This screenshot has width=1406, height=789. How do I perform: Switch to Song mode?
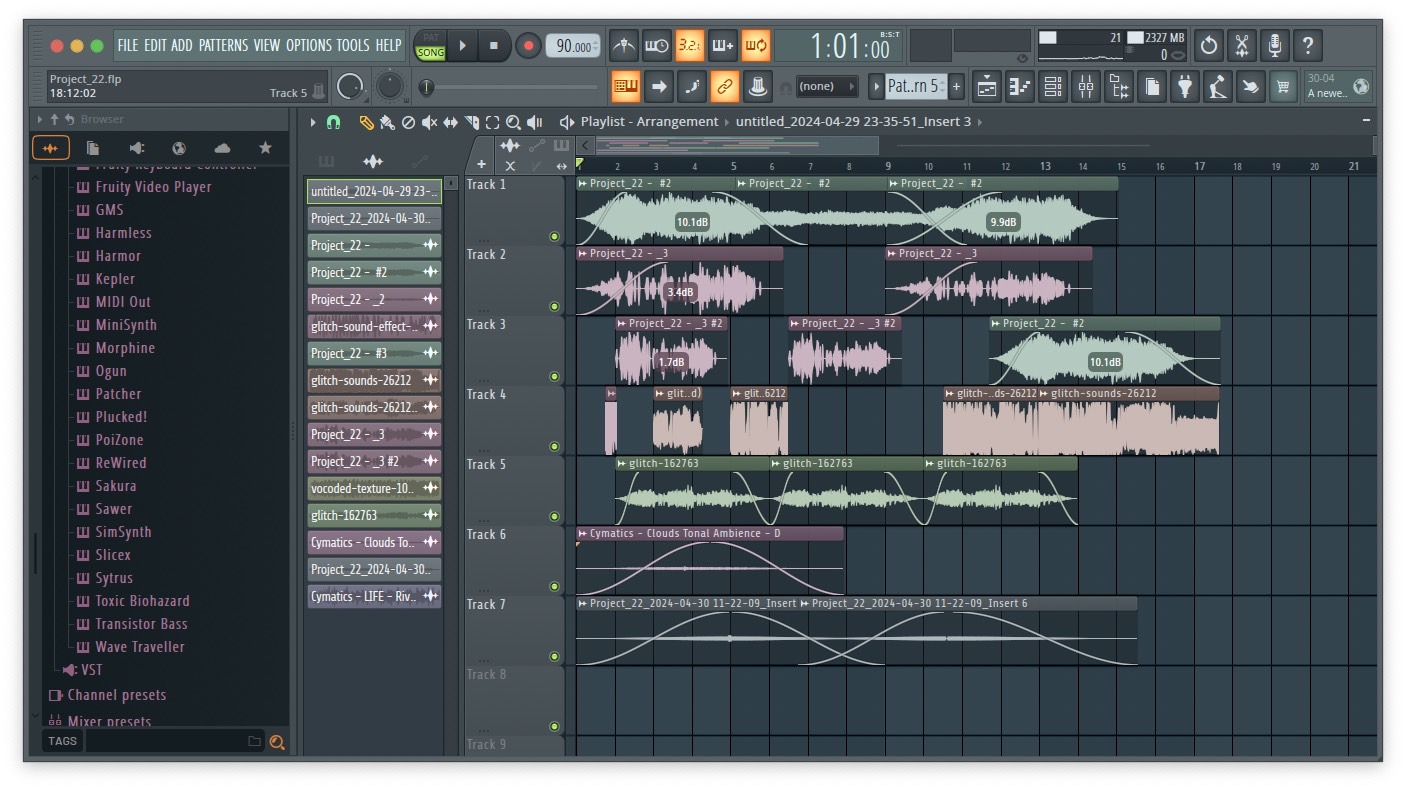click(431, 52)
